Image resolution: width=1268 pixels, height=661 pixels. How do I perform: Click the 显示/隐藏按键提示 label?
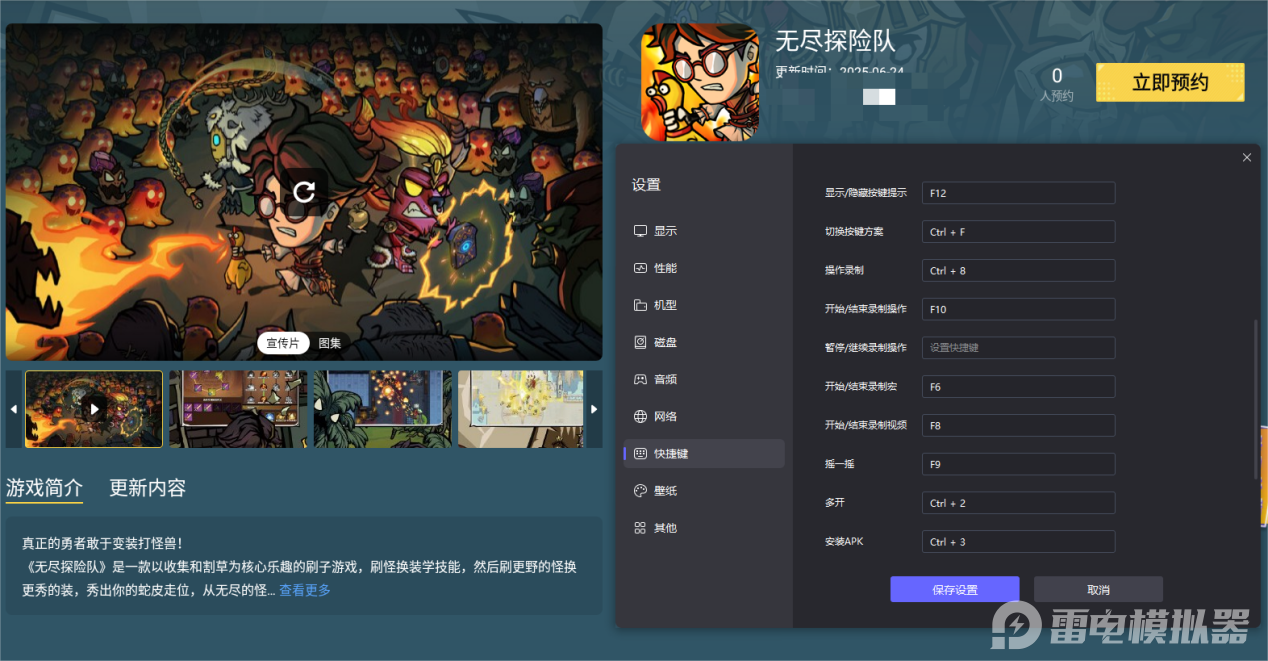tap(866, 193)
